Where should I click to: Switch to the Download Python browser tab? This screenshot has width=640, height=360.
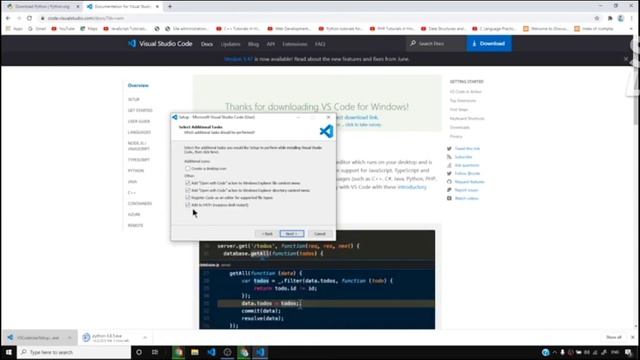pyautogui.click(x=42, y=7)
